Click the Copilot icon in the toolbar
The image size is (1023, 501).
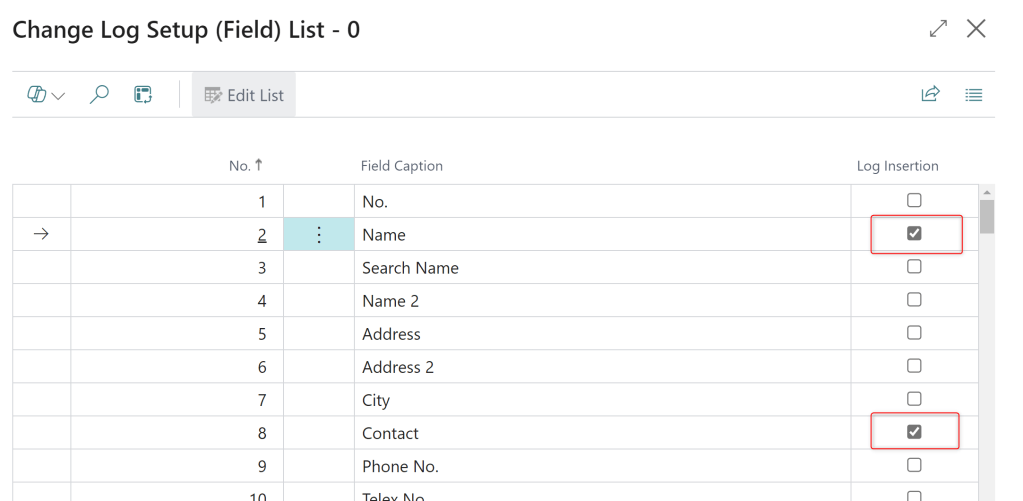(x=37, y=95)
